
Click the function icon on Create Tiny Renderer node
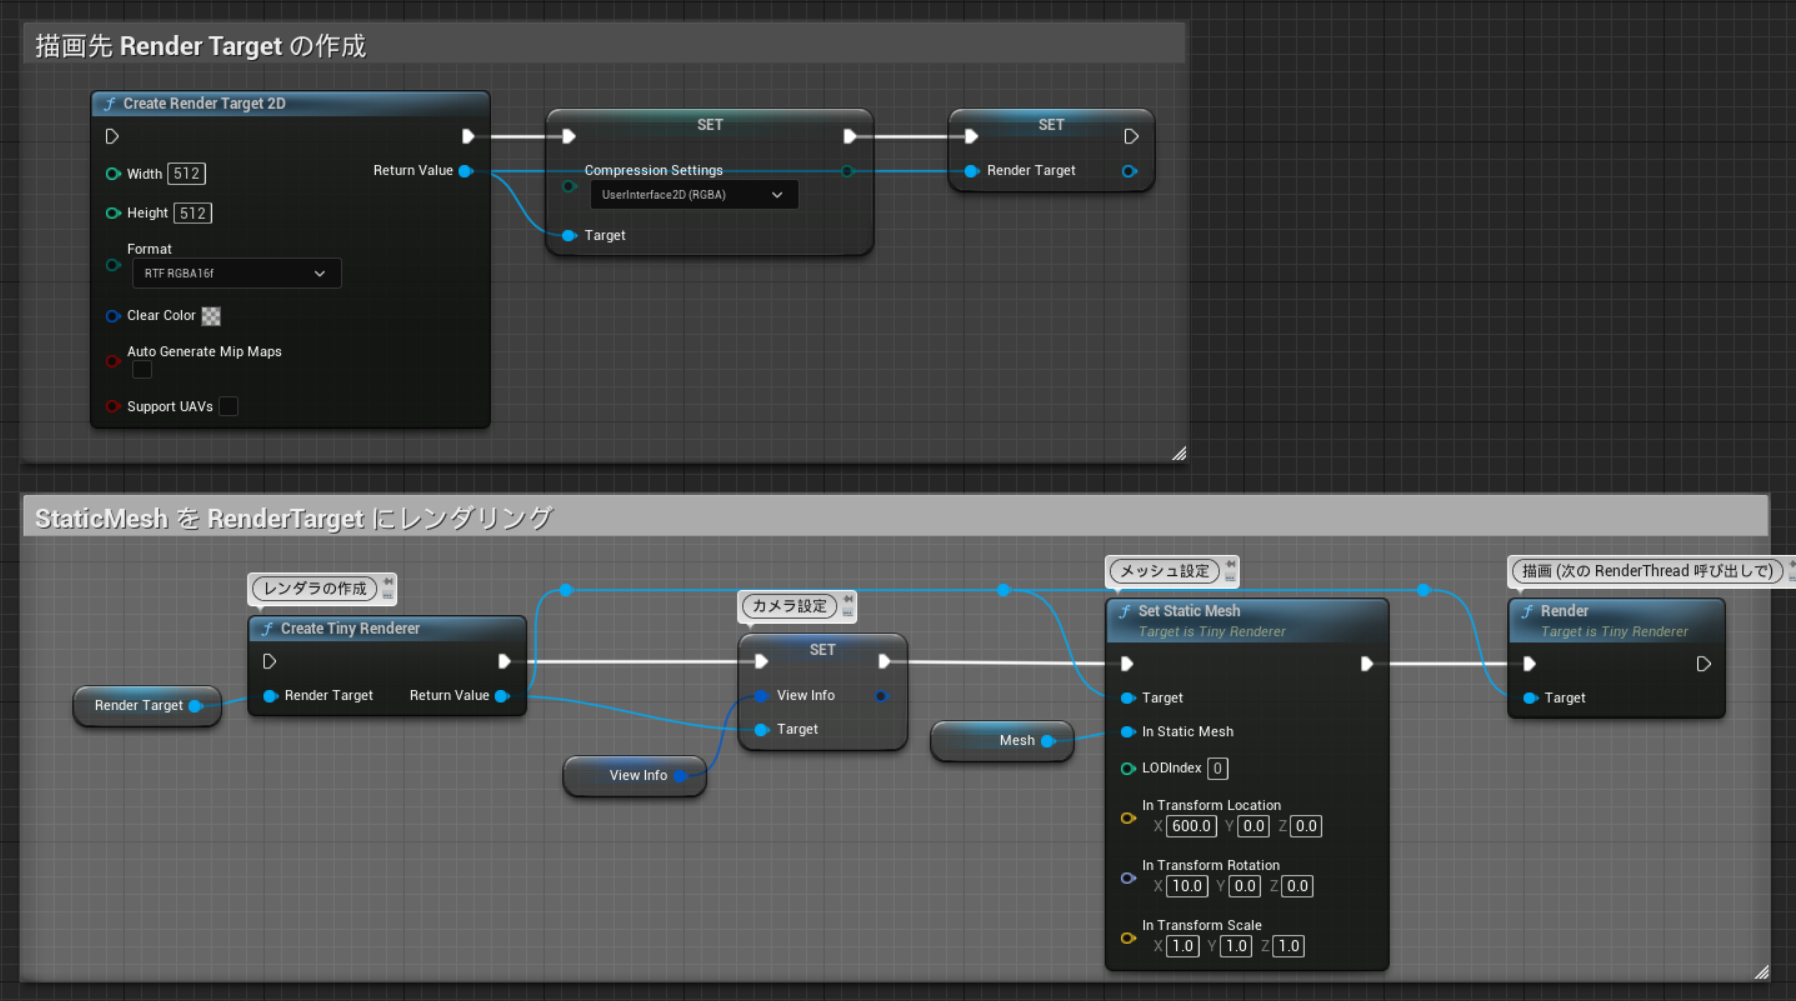point(267,629)
